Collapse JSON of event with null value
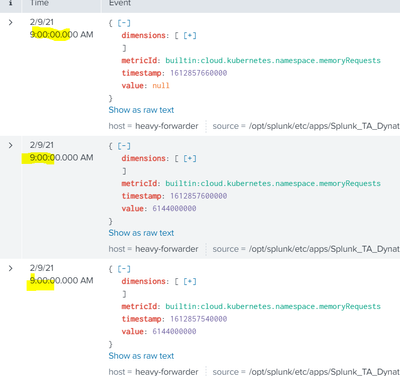 tap(124, 23)
